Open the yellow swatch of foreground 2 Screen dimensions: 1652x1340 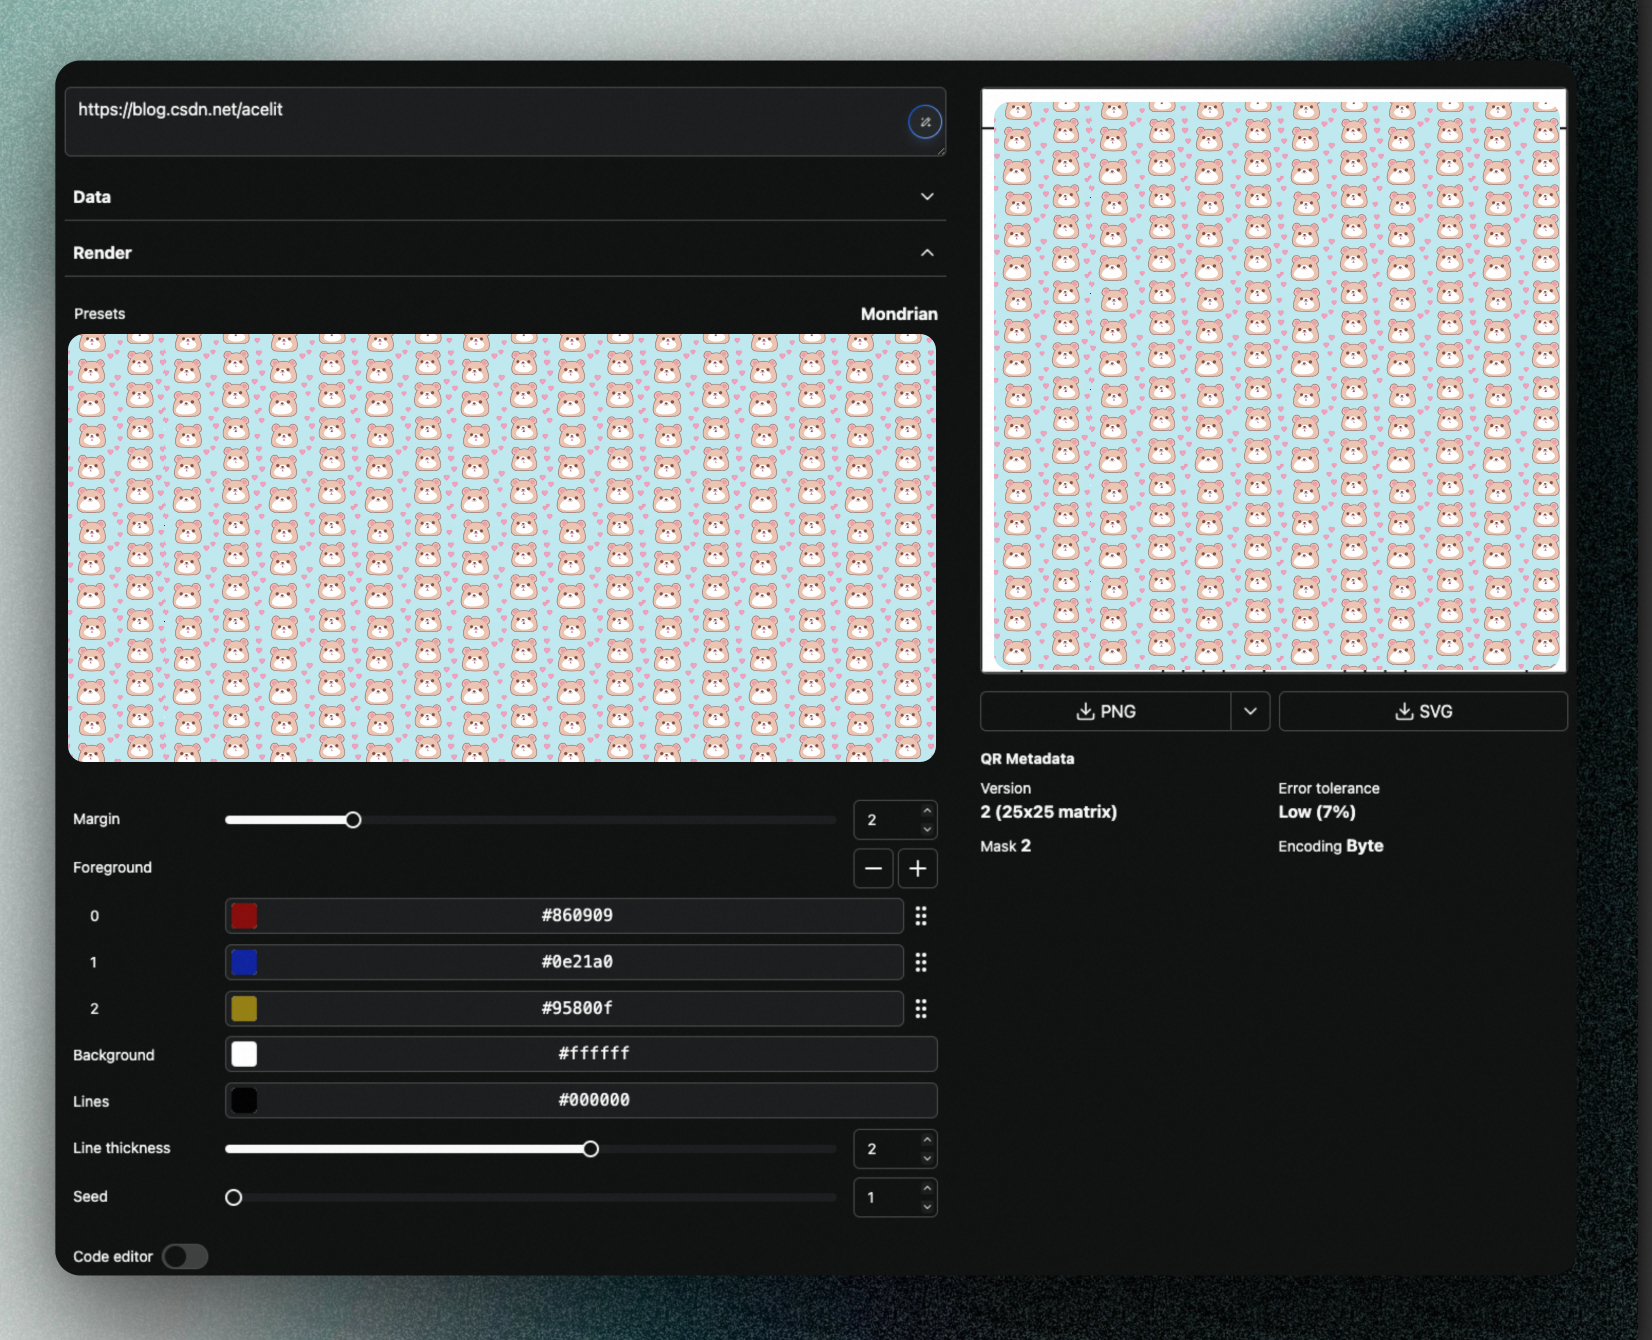[x=244, y=1008]
